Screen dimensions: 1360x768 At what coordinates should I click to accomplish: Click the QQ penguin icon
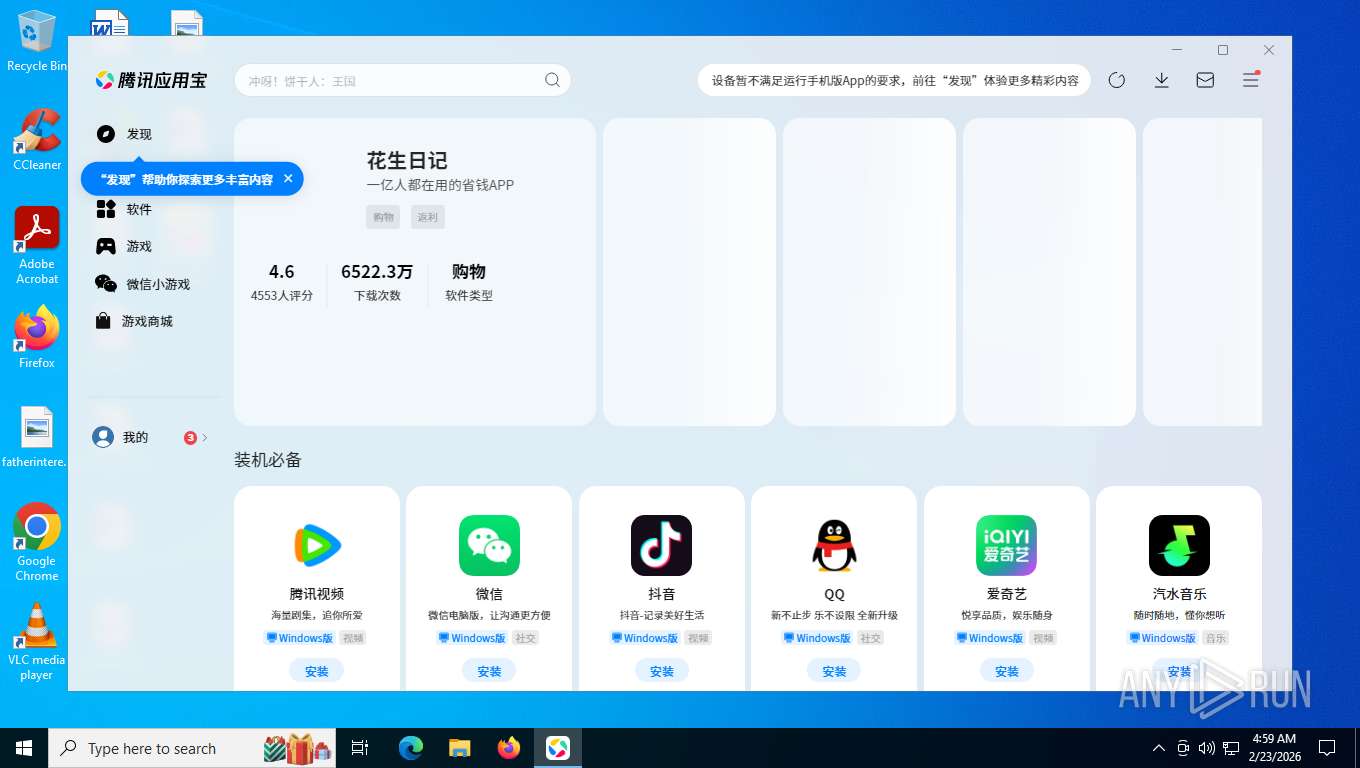click(834, 545)
